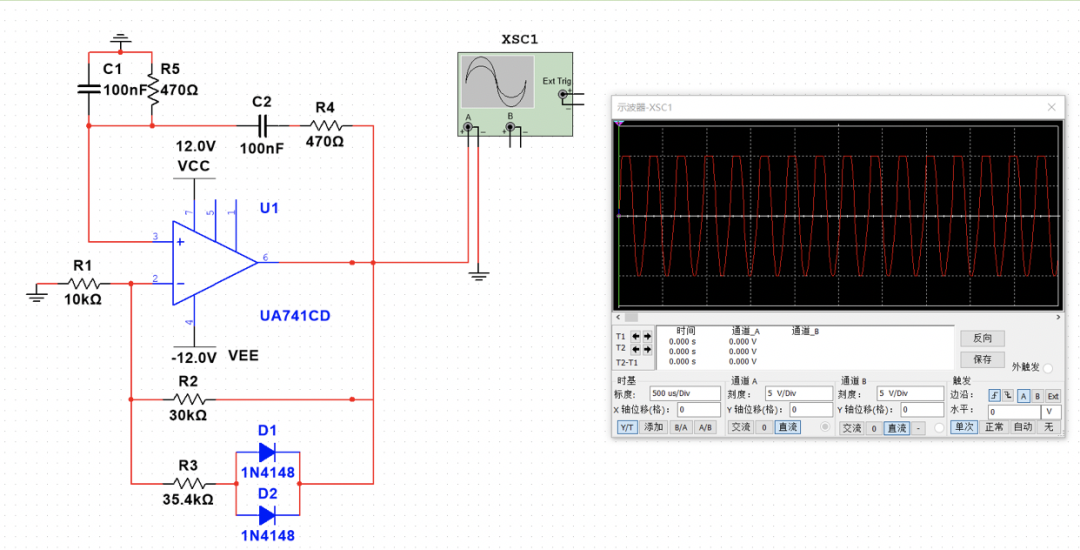Viewport: 1080px width, 550px height.
Task: Click the 反向 reverse button
Action: 981,338
